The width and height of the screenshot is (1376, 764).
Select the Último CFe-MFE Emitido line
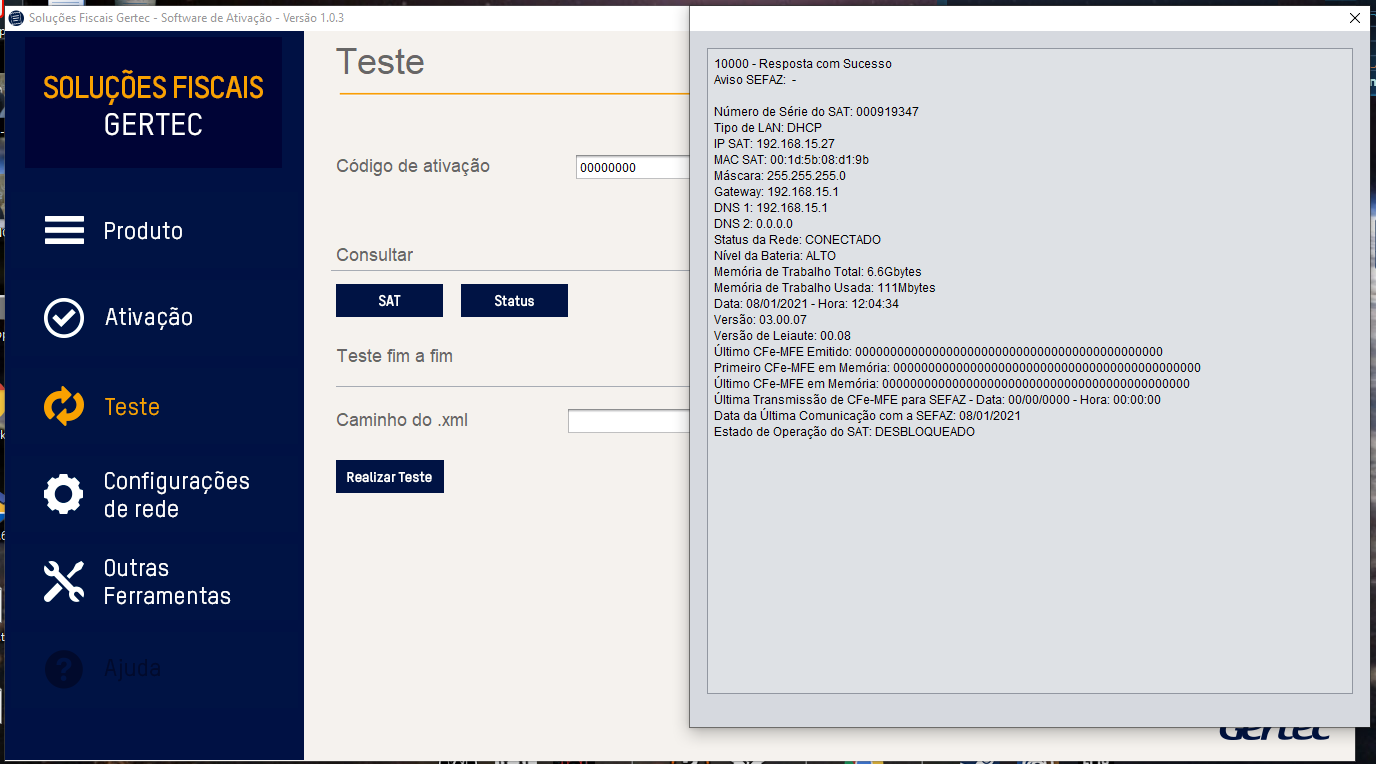pyautogui.click(x=938, y=352)
